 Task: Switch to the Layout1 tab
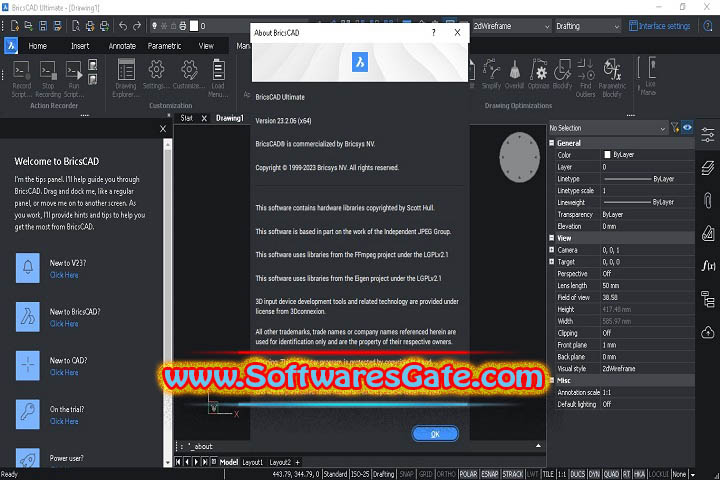[253, 462]
